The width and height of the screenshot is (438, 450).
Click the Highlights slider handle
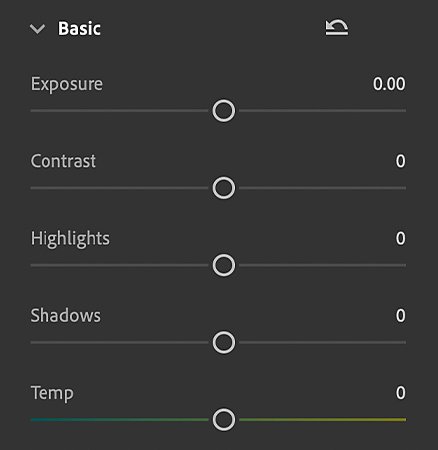(x=224, y=265)
